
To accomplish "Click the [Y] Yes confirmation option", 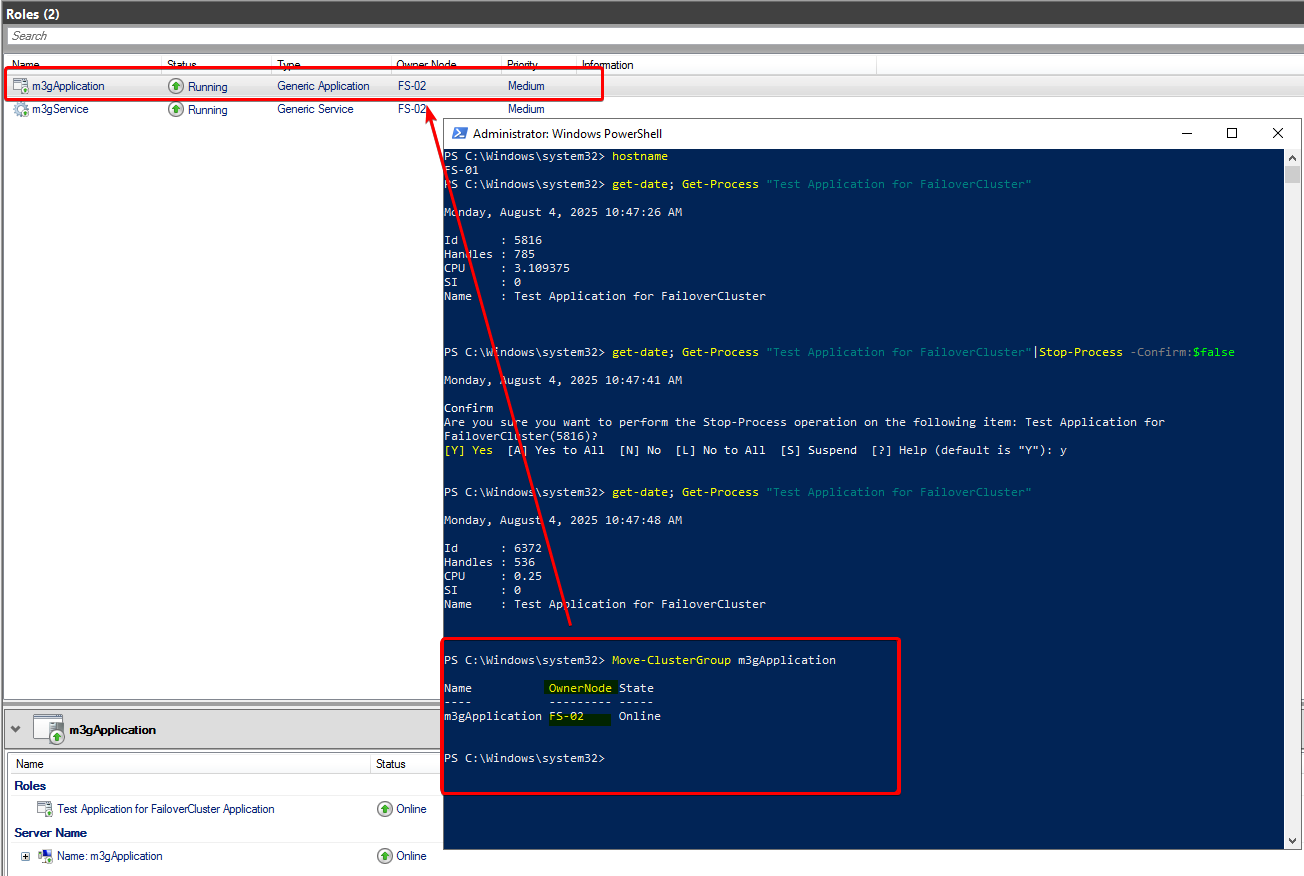I will coord(469,450).
